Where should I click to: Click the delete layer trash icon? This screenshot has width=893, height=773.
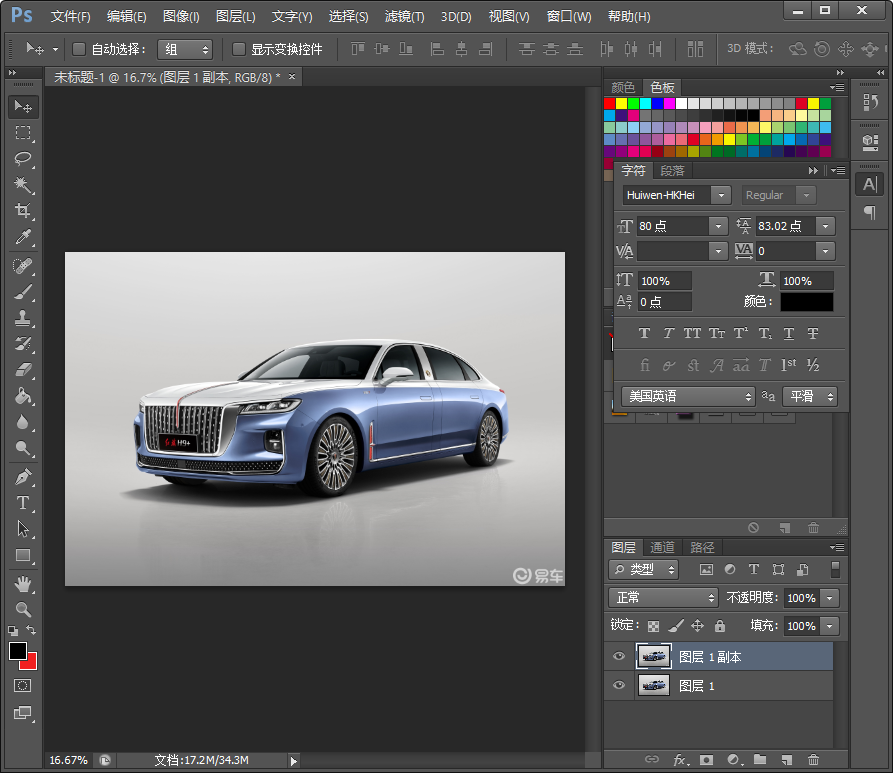pyautogui.click(x=813, y=760)
